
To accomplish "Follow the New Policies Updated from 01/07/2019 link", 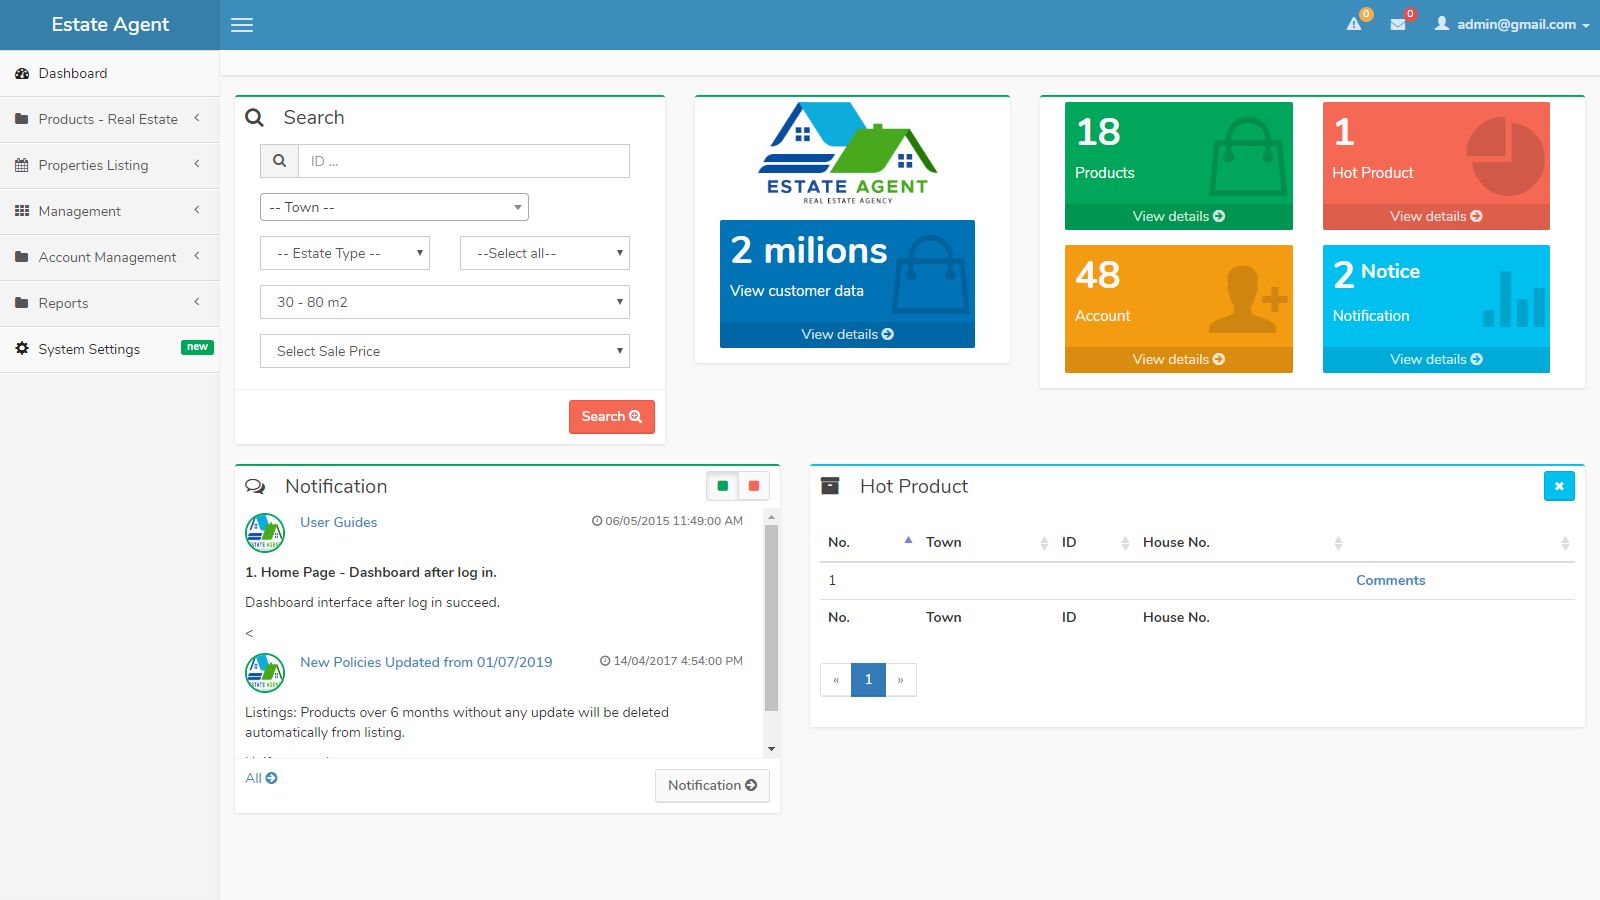I will click(x=426, y=662).
